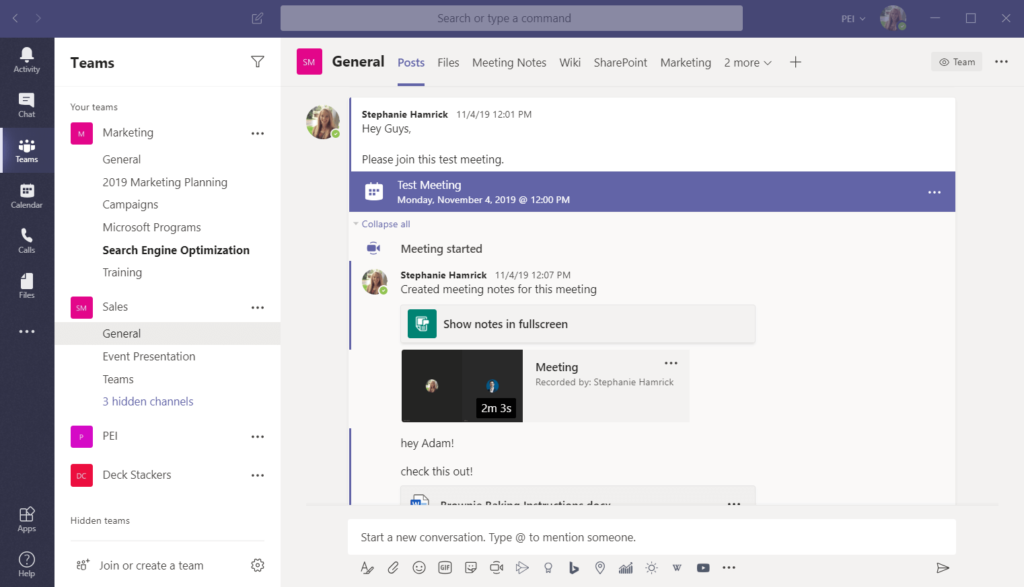
Task: Send the message with the send arrow
Action: coord(942,568)
